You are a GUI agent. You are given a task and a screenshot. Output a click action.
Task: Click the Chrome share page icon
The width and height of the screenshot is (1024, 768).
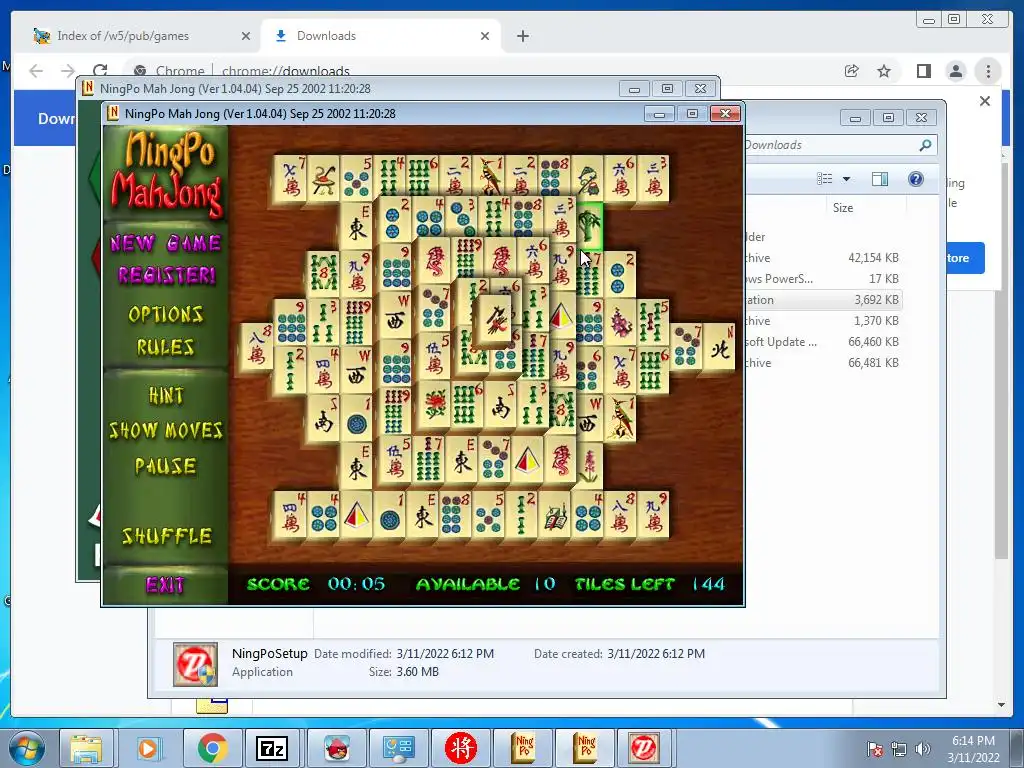852,71
